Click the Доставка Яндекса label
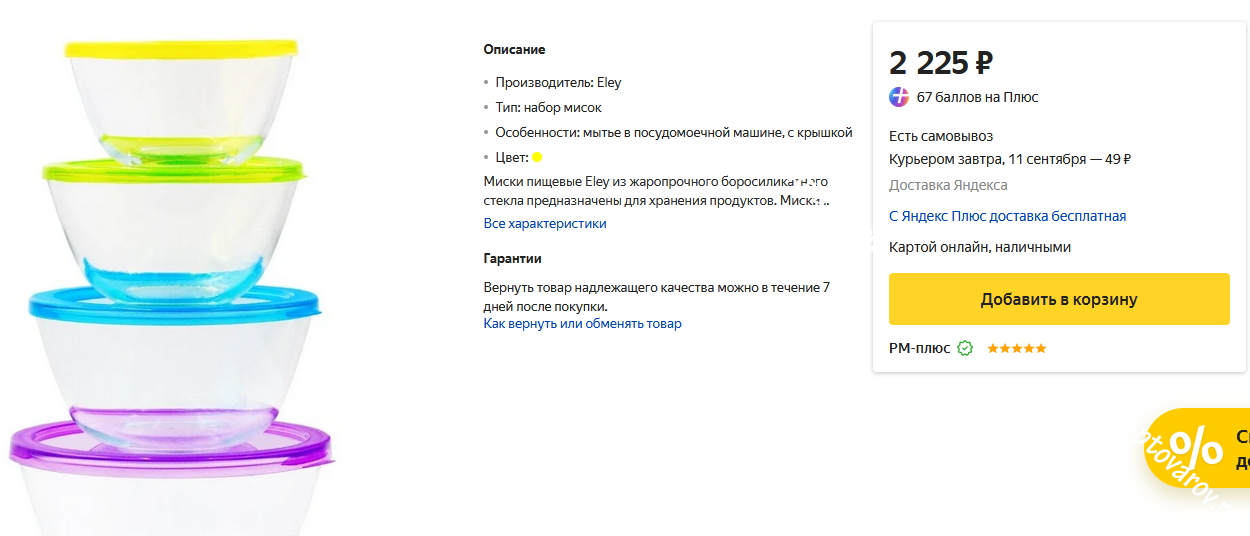 [x=948, y=185]
